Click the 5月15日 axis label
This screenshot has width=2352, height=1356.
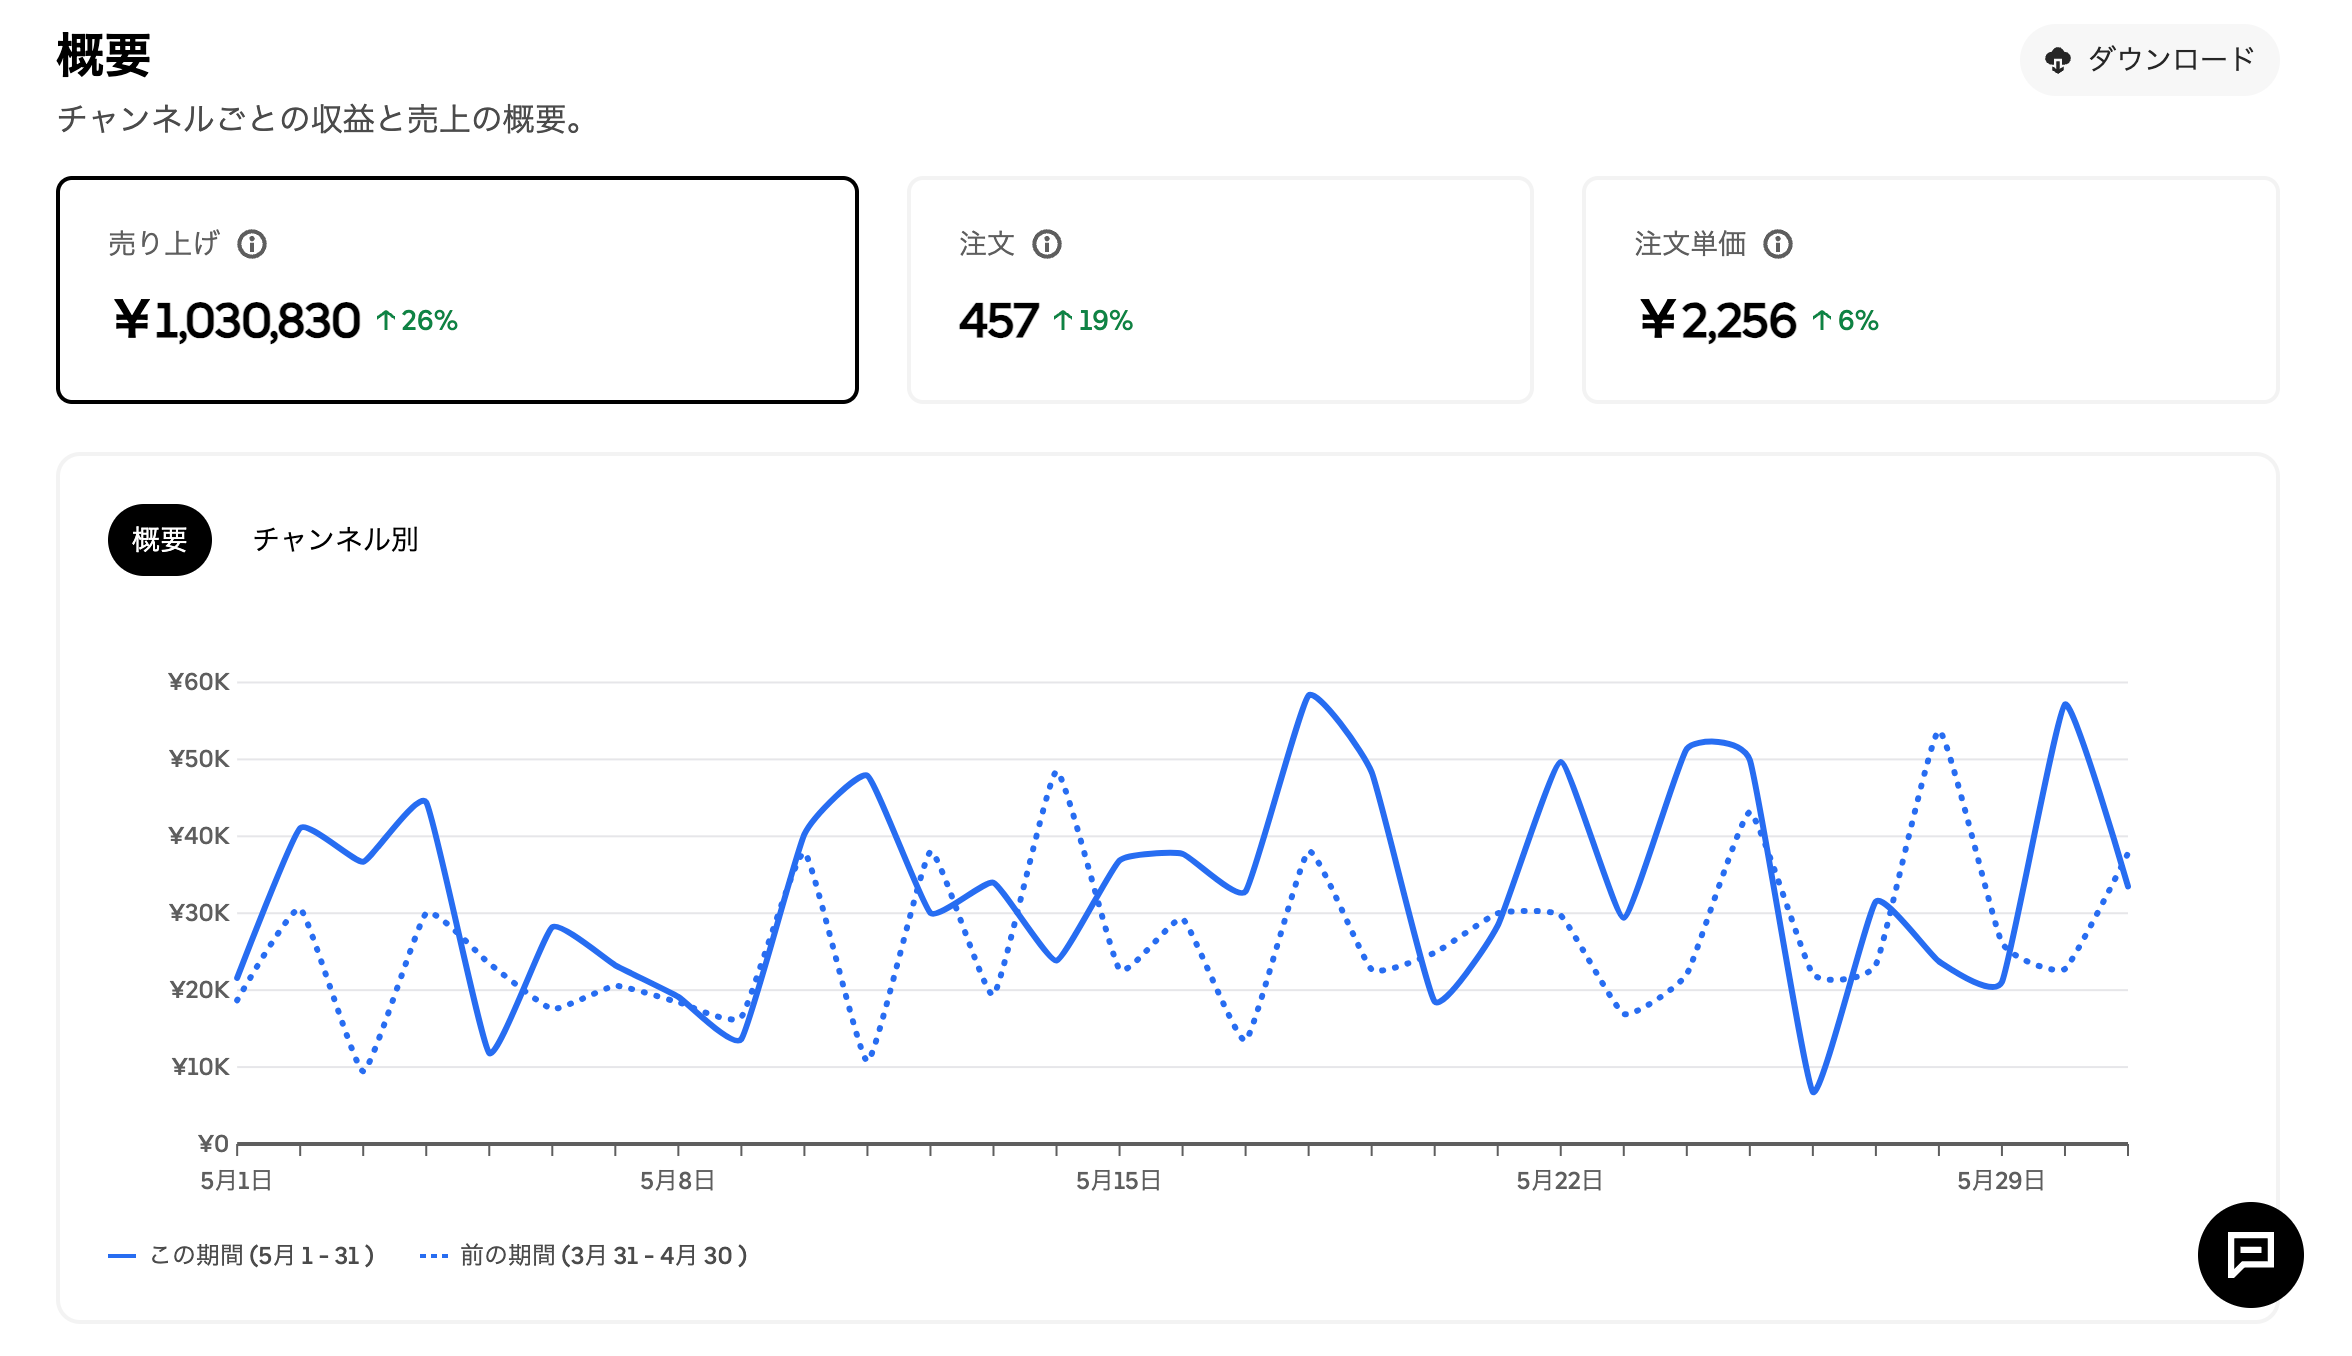point(1118,1181)
